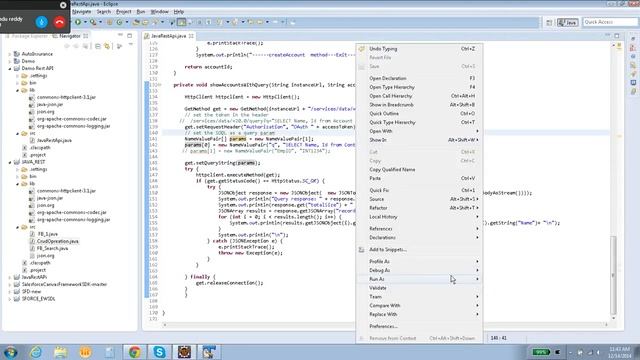Select the JavaRestApi.java editor tab

pos(169,36)
